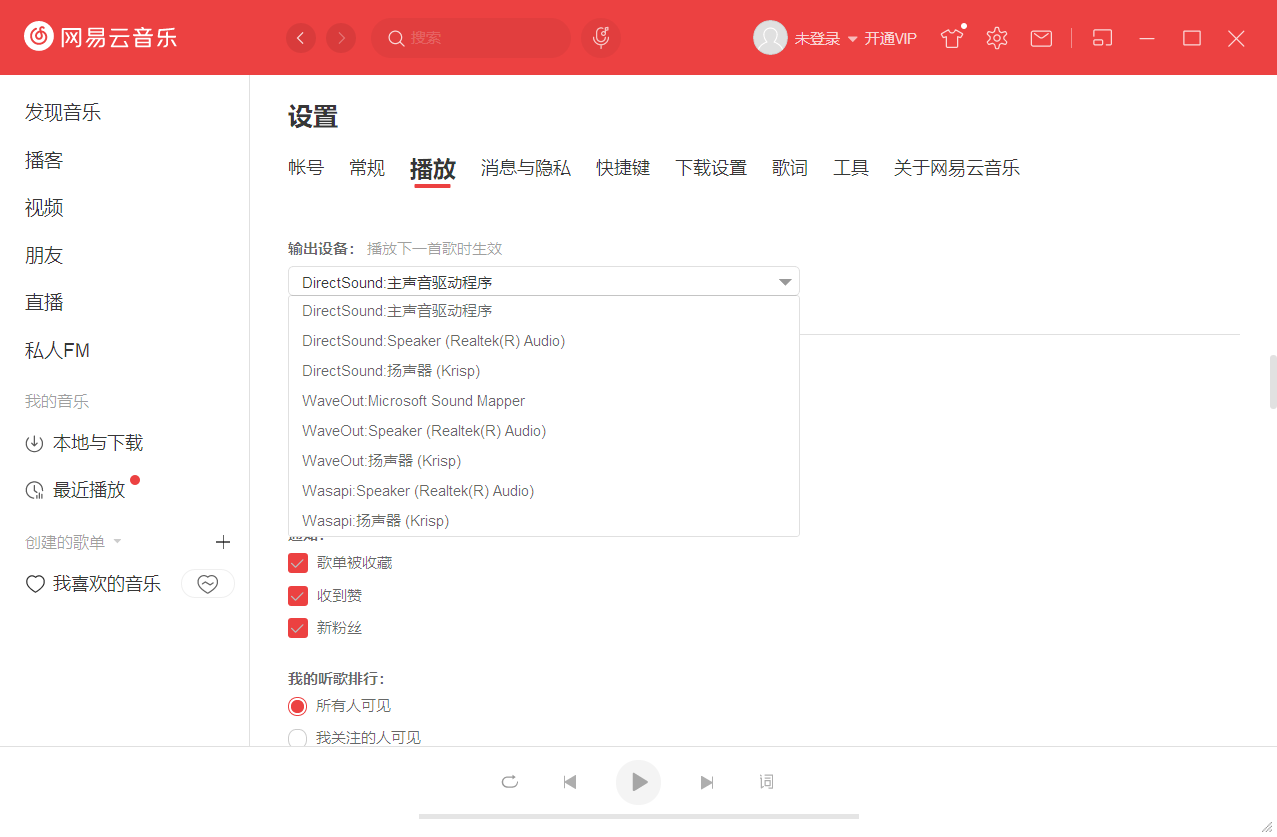This screenshot has height=837, width=1277.
Task: Select 所有人可见 radio button
Action: pyautogui.click(x=298, y=706)
